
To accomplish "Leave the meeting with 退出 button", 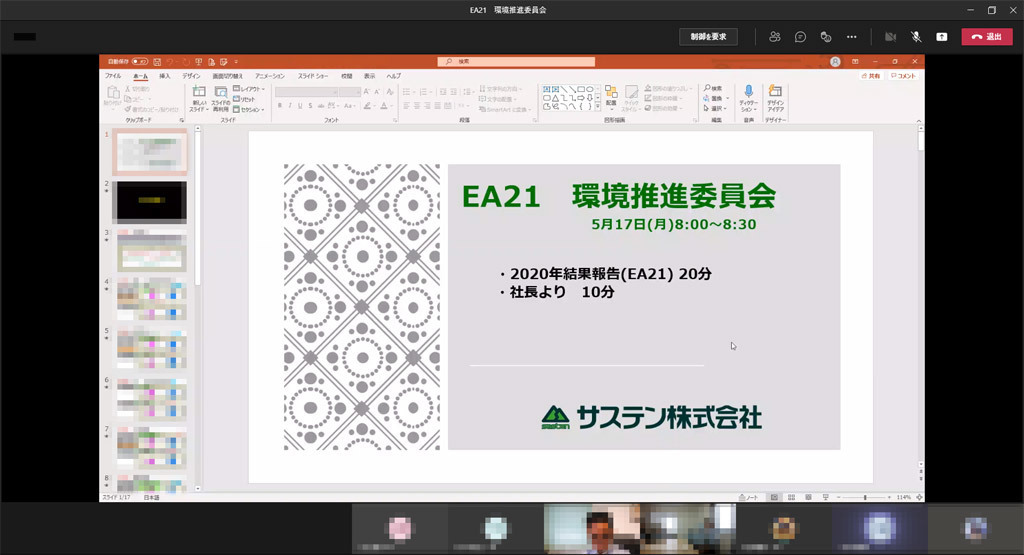I will [986, 37].
